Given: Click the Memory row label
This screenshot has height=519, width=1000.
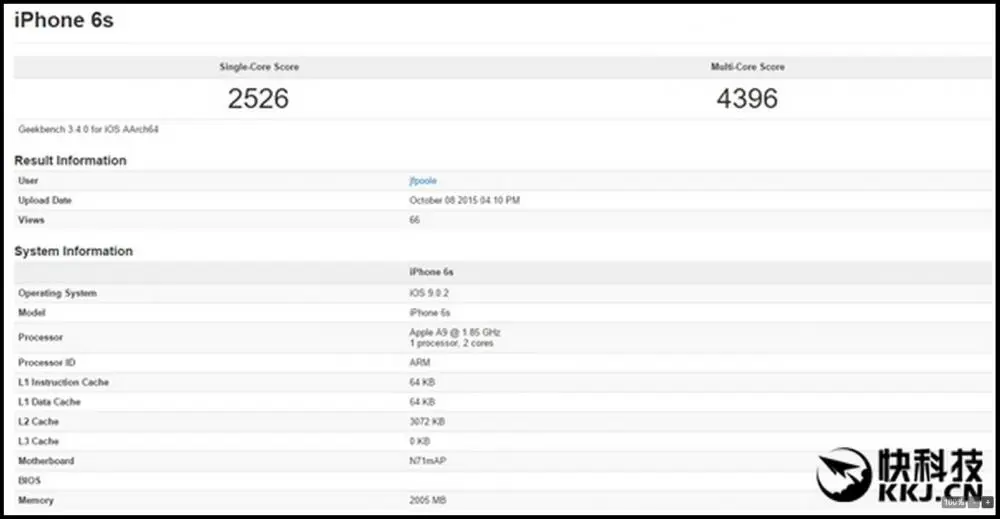Looking at the screenshot, I should tap(36, 501).
